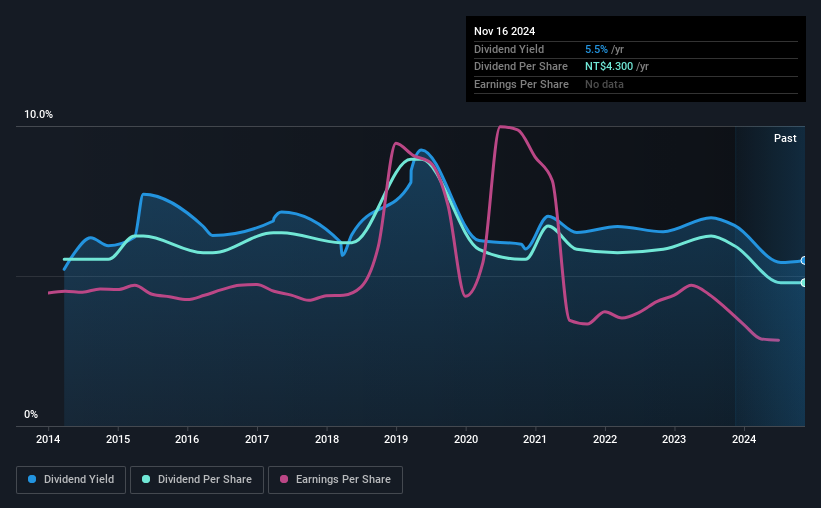821x508 pixels.
Task: Click the teal Dividend Per Share legend dot
Action: [x=146, y=479]
